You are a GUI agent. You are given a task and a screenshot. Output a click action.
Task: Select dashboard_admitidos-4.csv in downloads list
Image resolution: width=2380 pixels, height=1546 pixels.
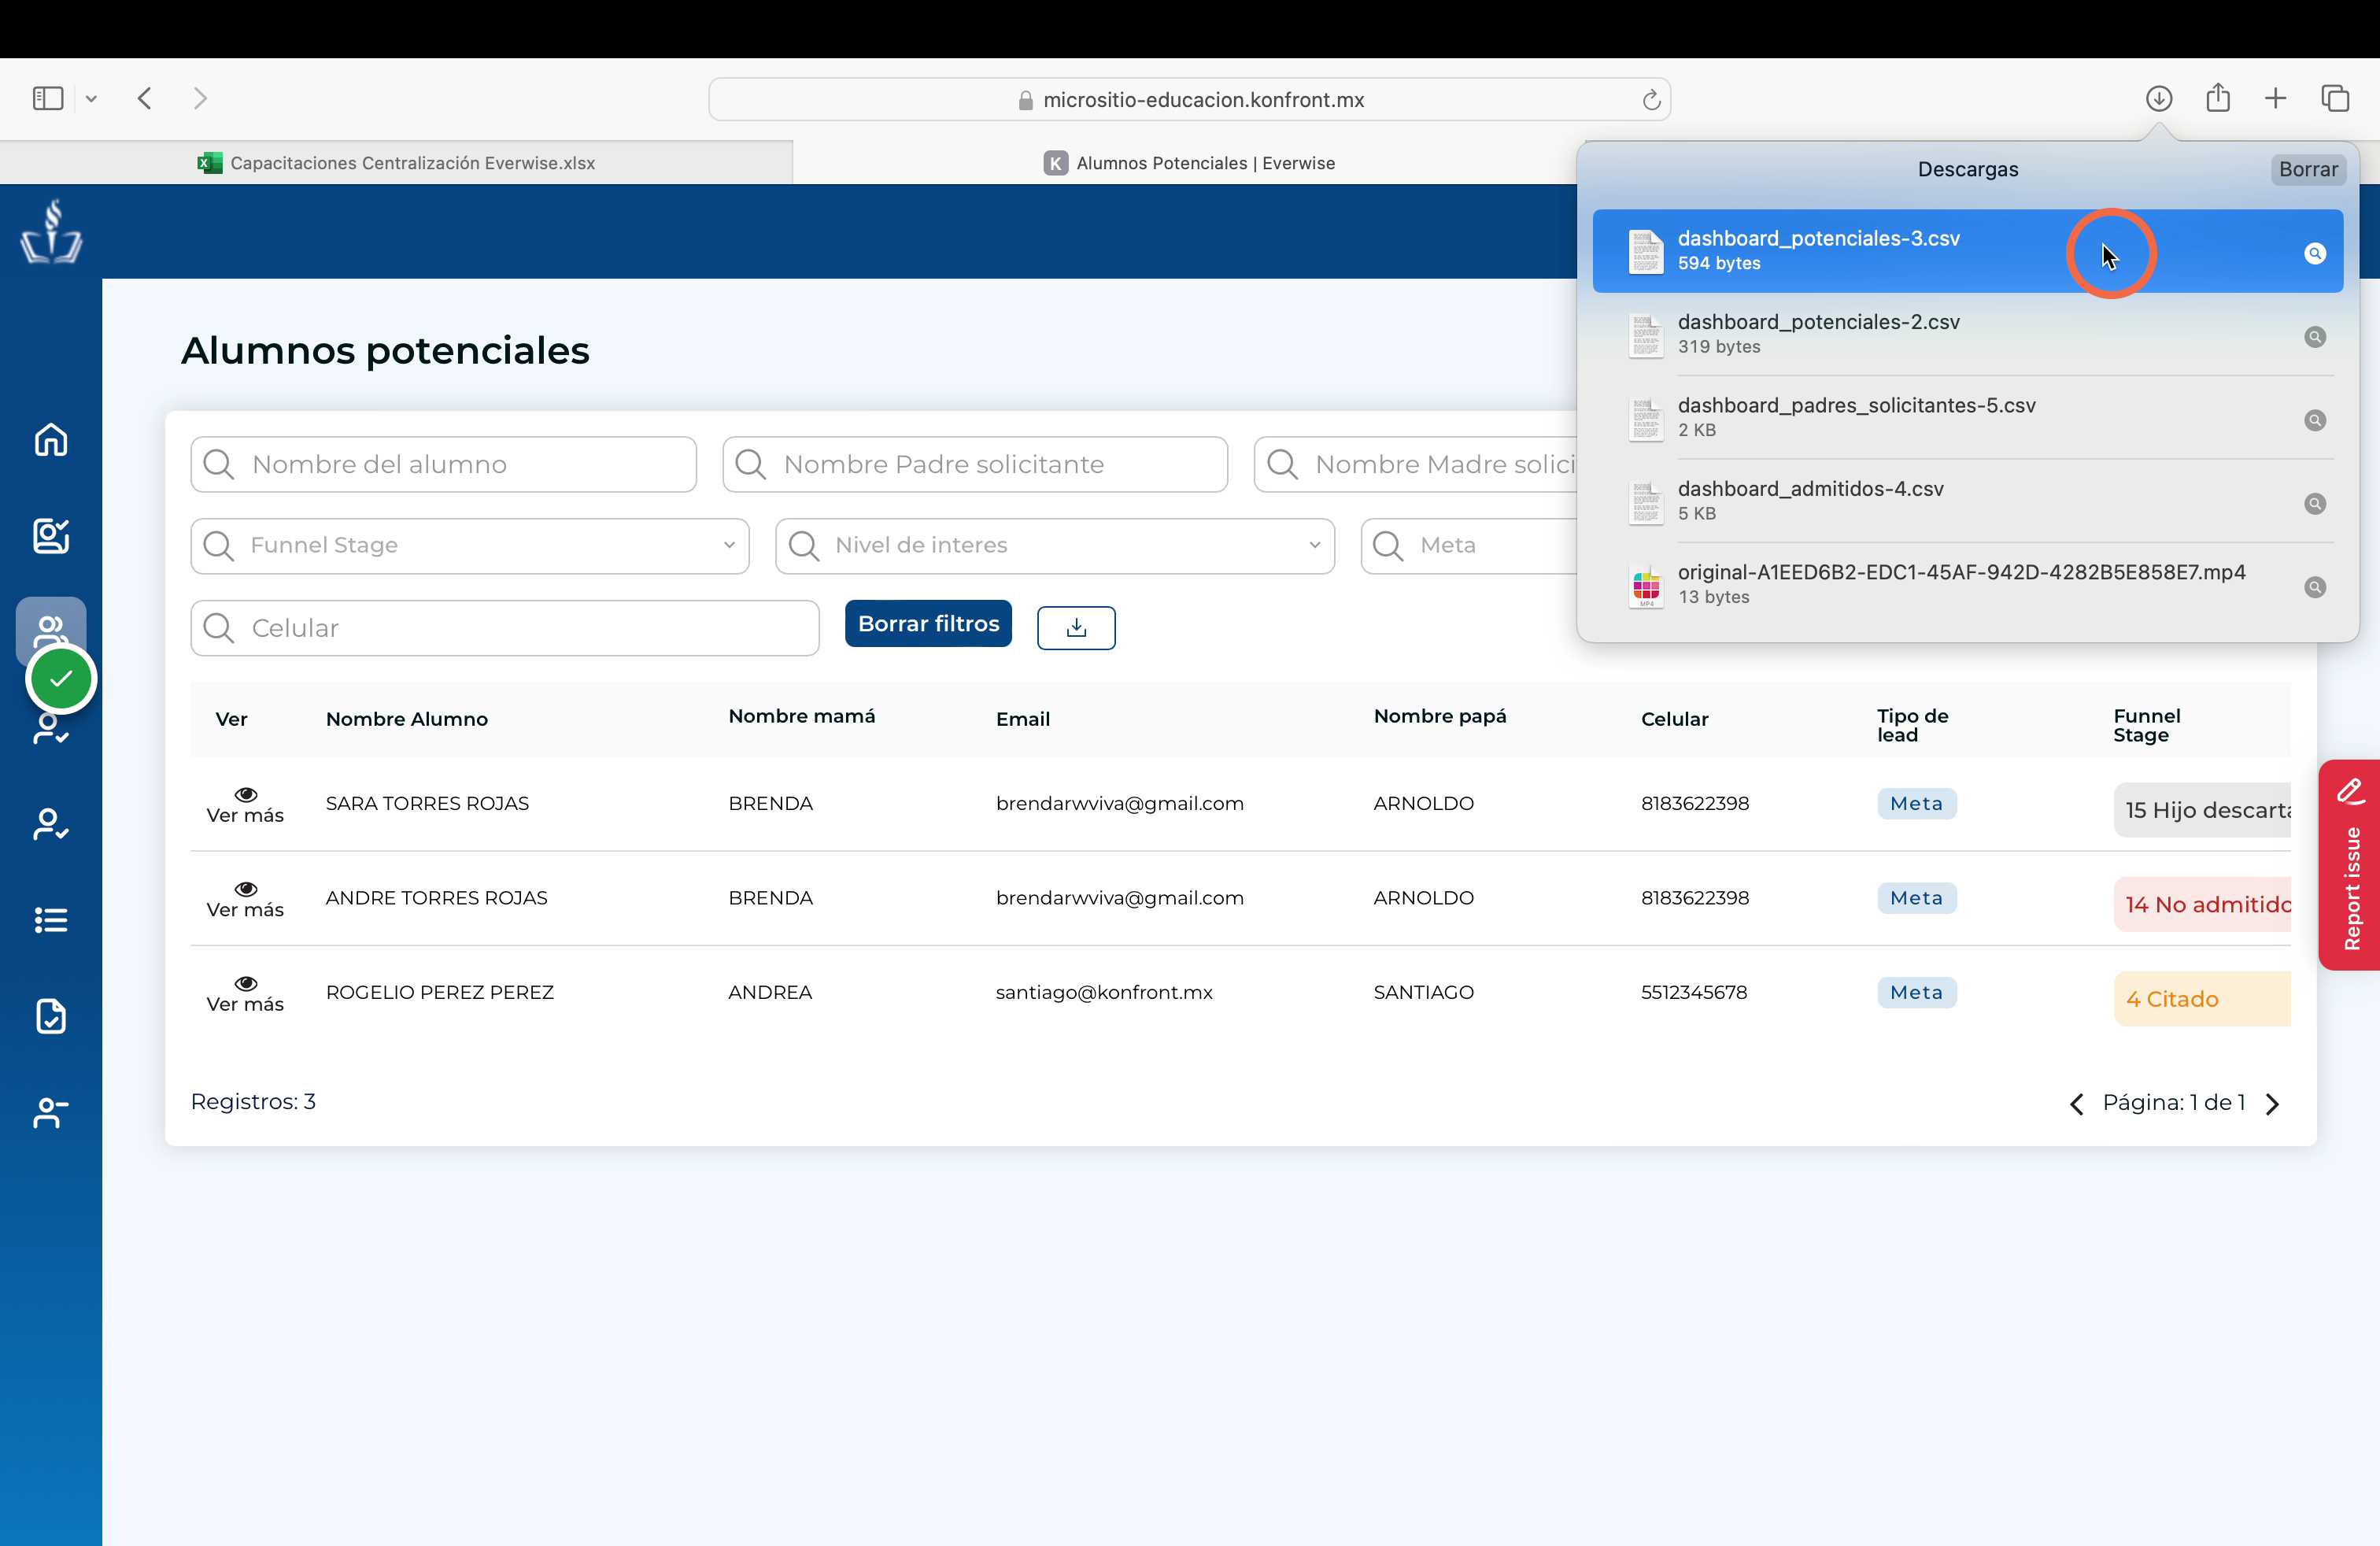pos(1967,501)
